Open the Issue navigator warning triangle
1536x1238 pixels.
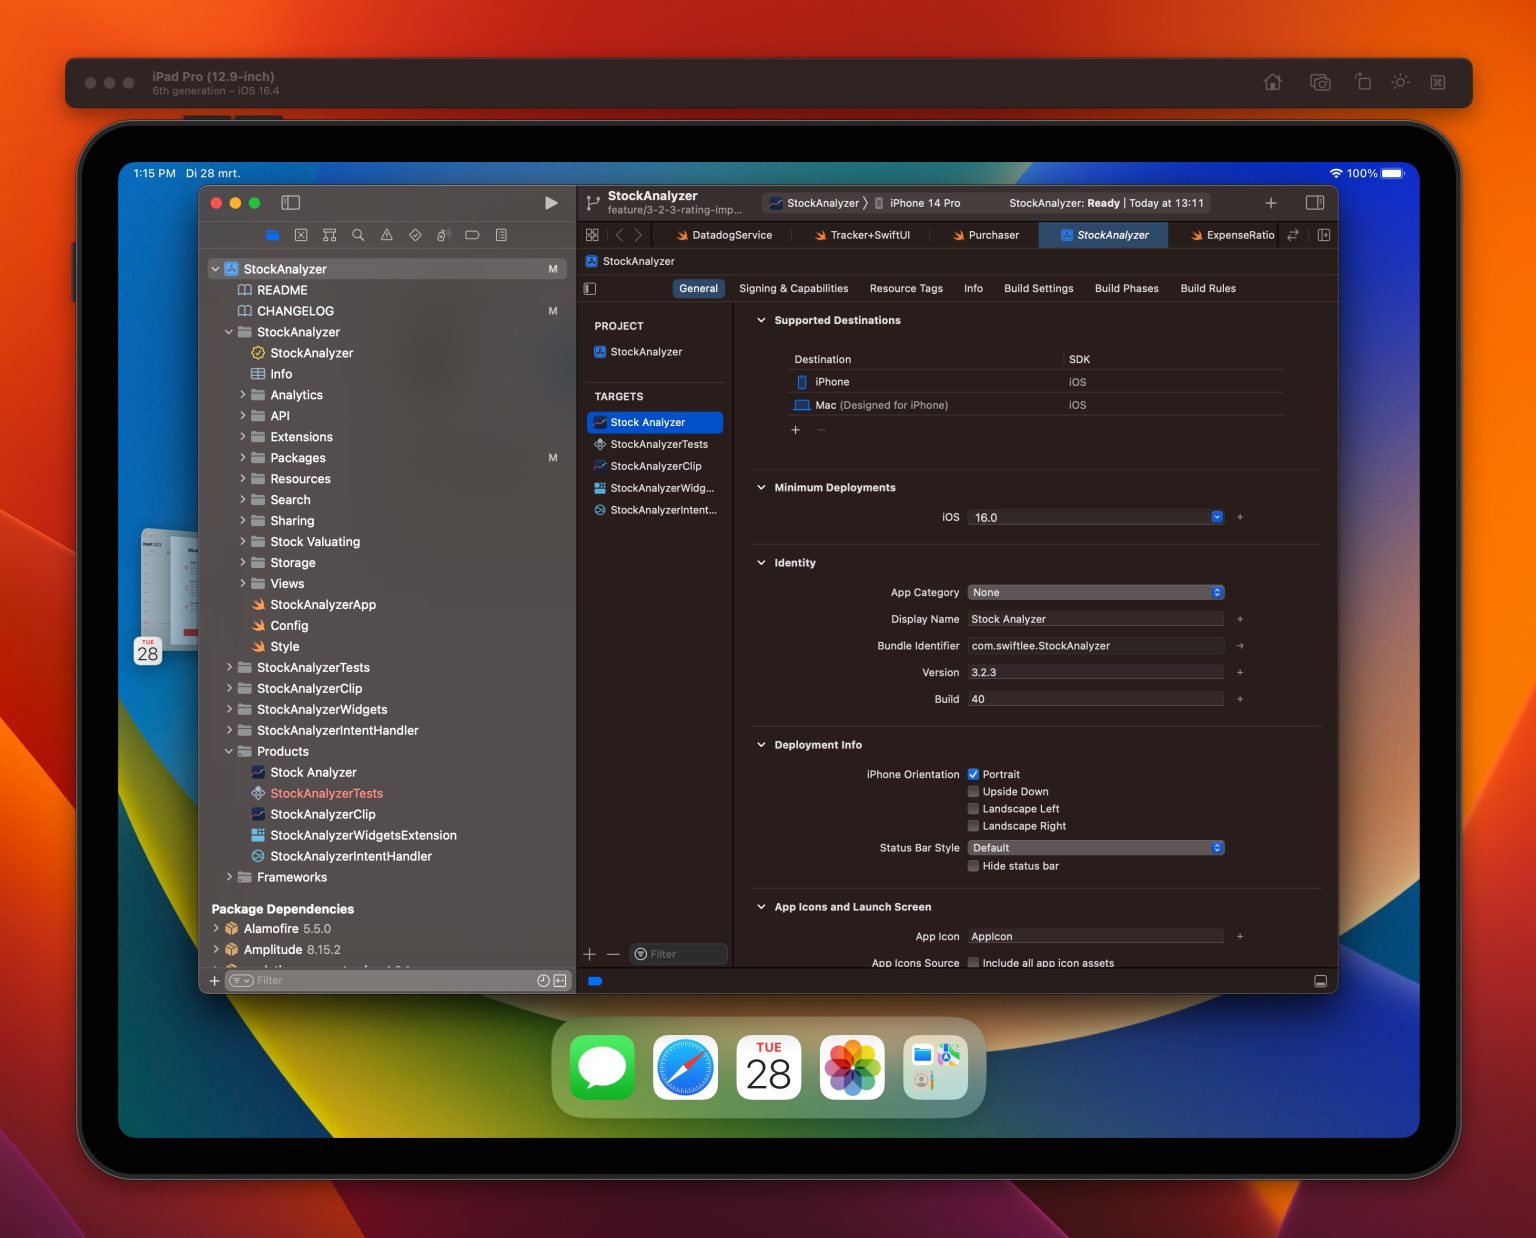pyautogui.click(x=386, y=235)
